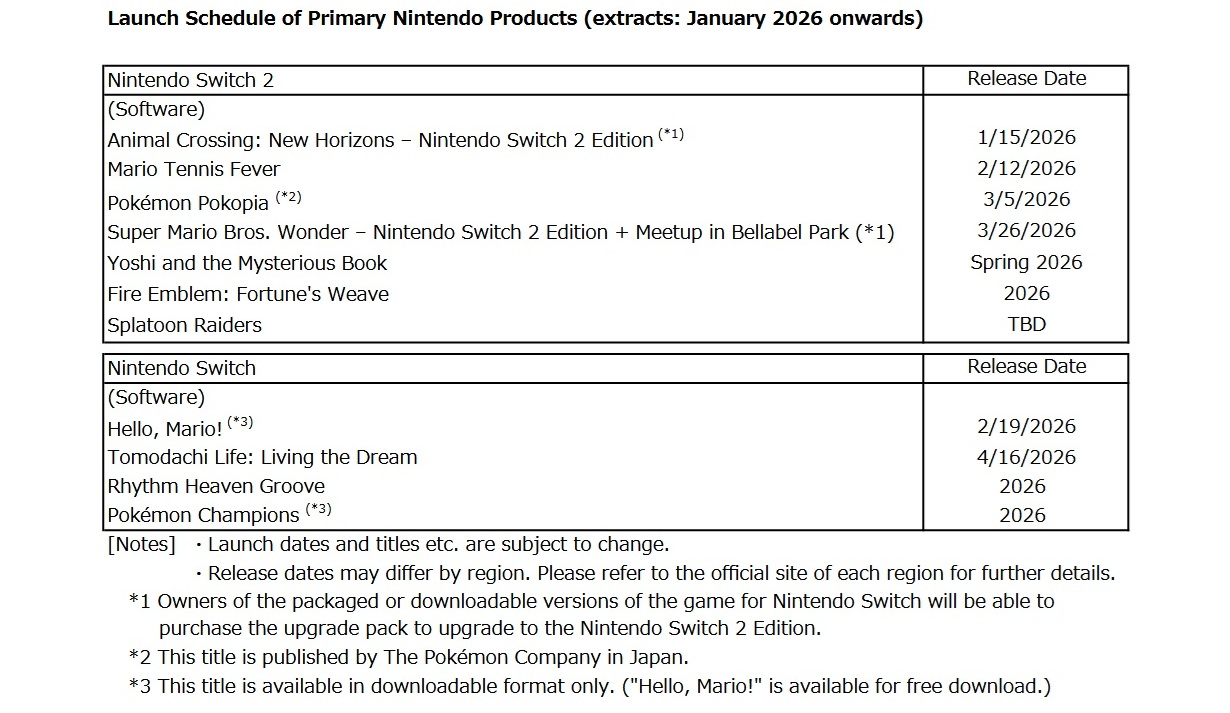Click the 1/15/2026 release date
The width and height of the screenshot is (1230, 713).
(x=1026, y=138)
